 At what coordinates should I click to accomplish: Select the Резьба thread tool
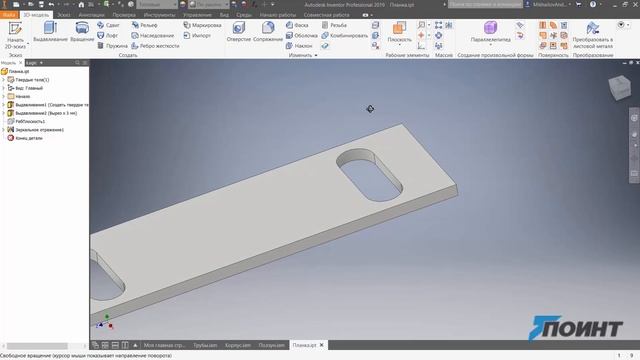pos(334,25)
